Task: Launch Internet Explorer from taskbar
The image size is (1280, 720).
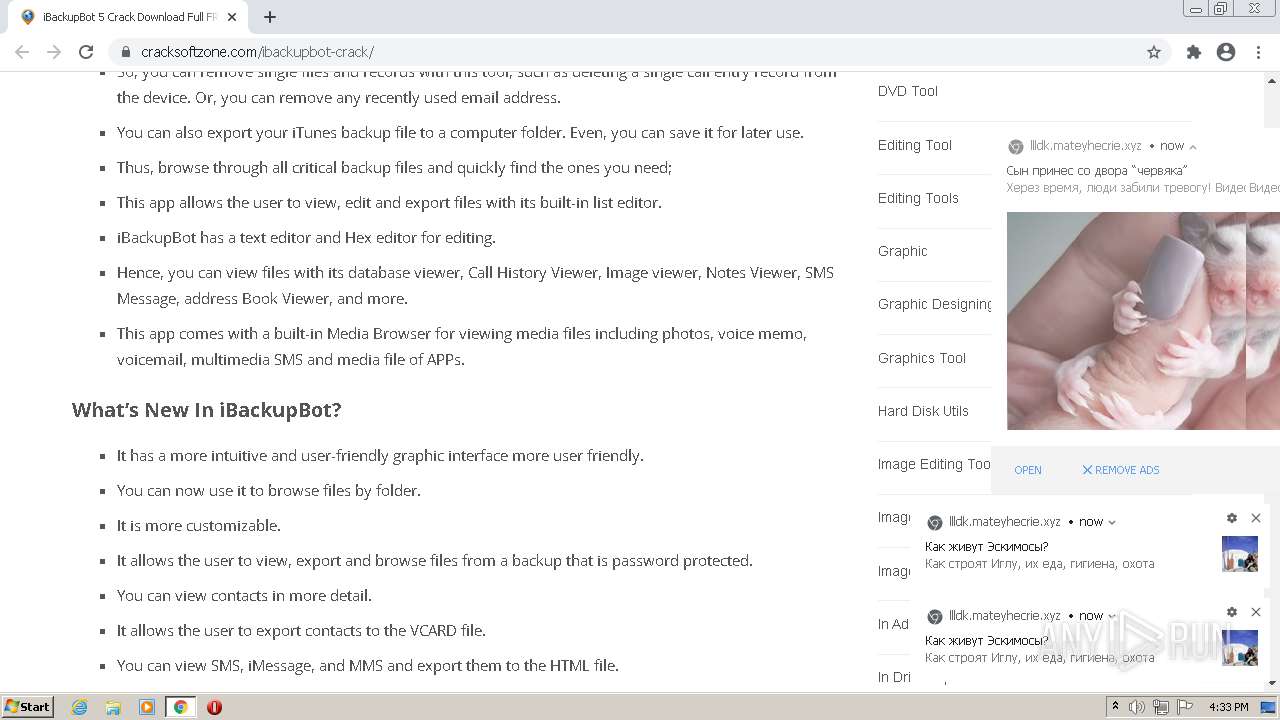Action: pyautogui.click(x=80, y=707)
